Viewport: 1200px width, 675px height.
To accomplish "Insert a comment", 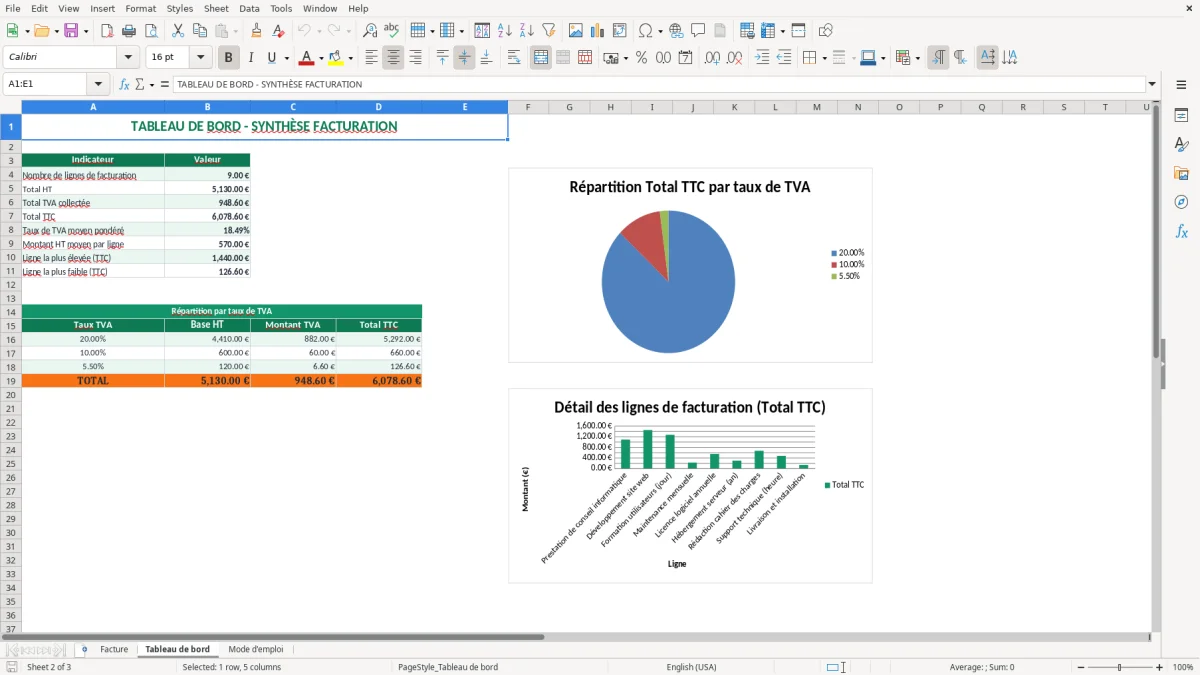I will coord(698,31).
